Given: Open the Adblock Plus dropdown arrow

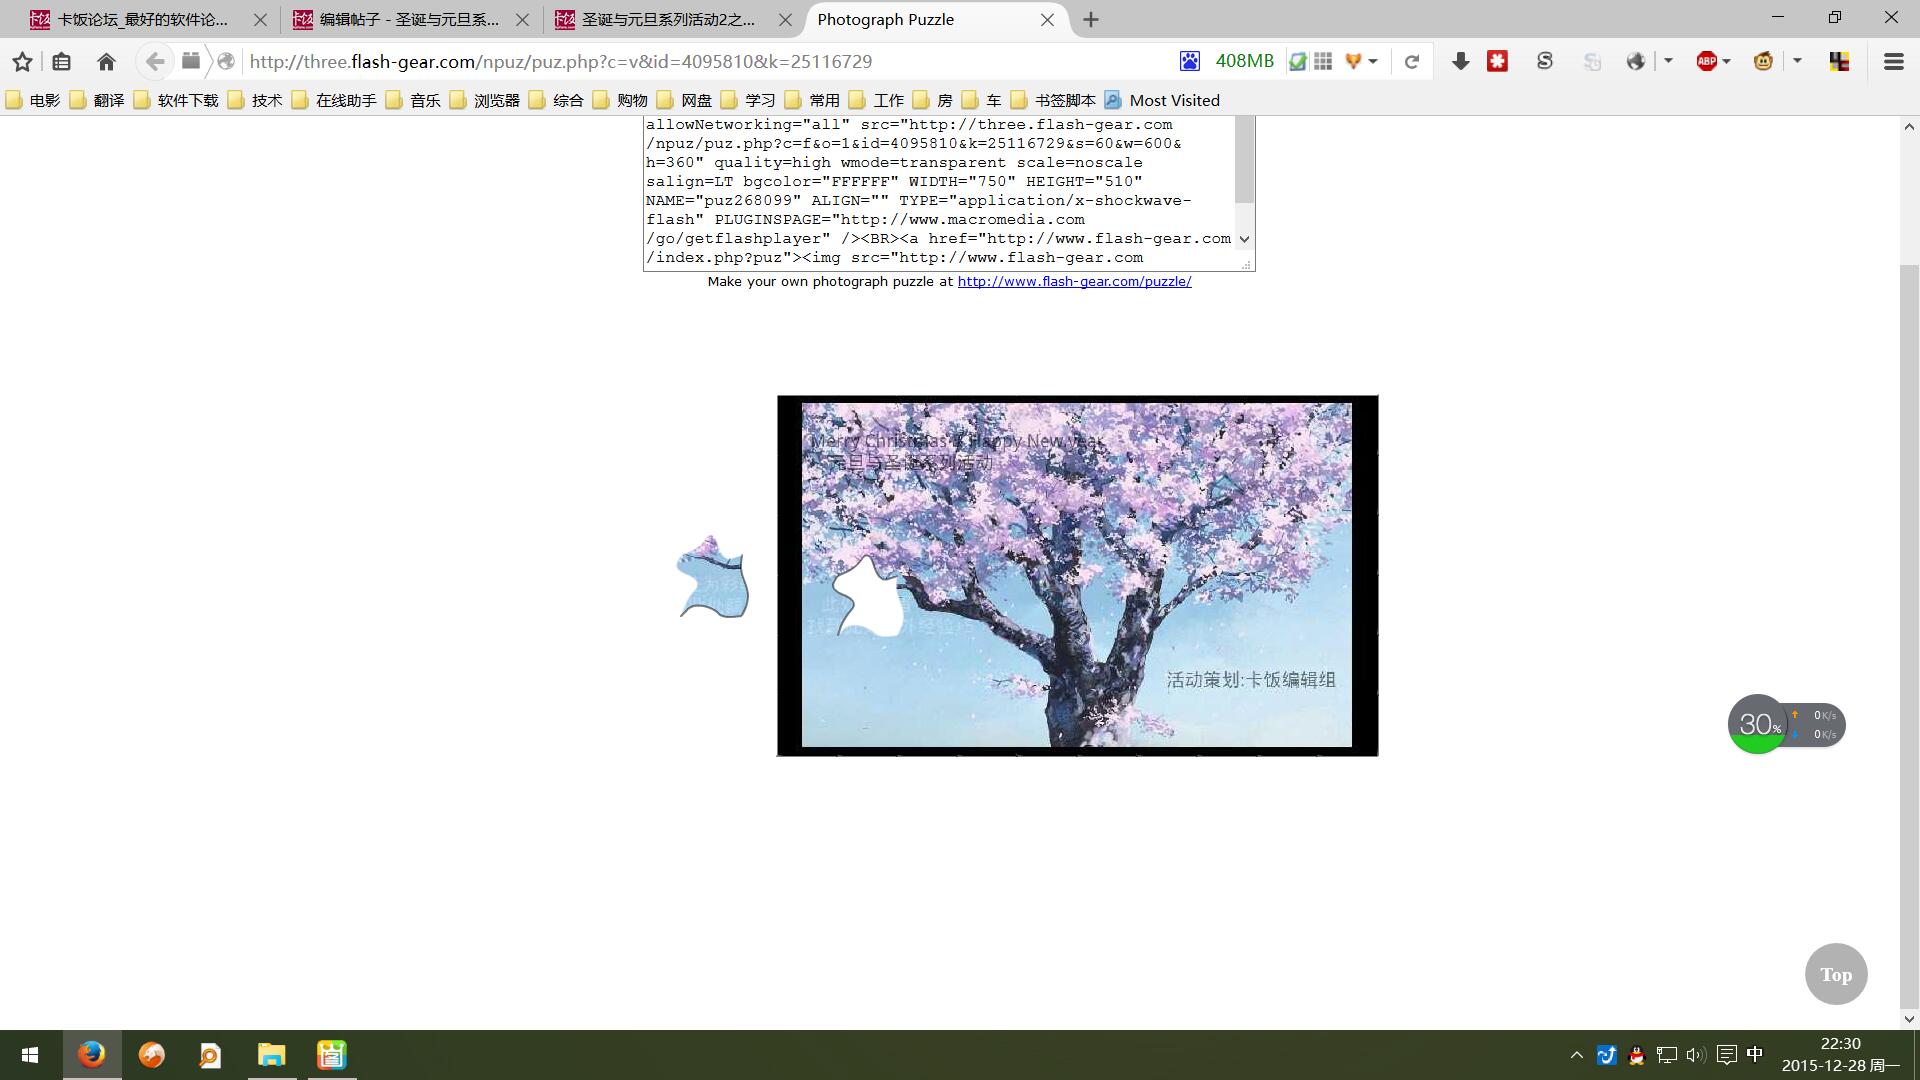Looking at the screenshot, I should (x=1726, y=62).
